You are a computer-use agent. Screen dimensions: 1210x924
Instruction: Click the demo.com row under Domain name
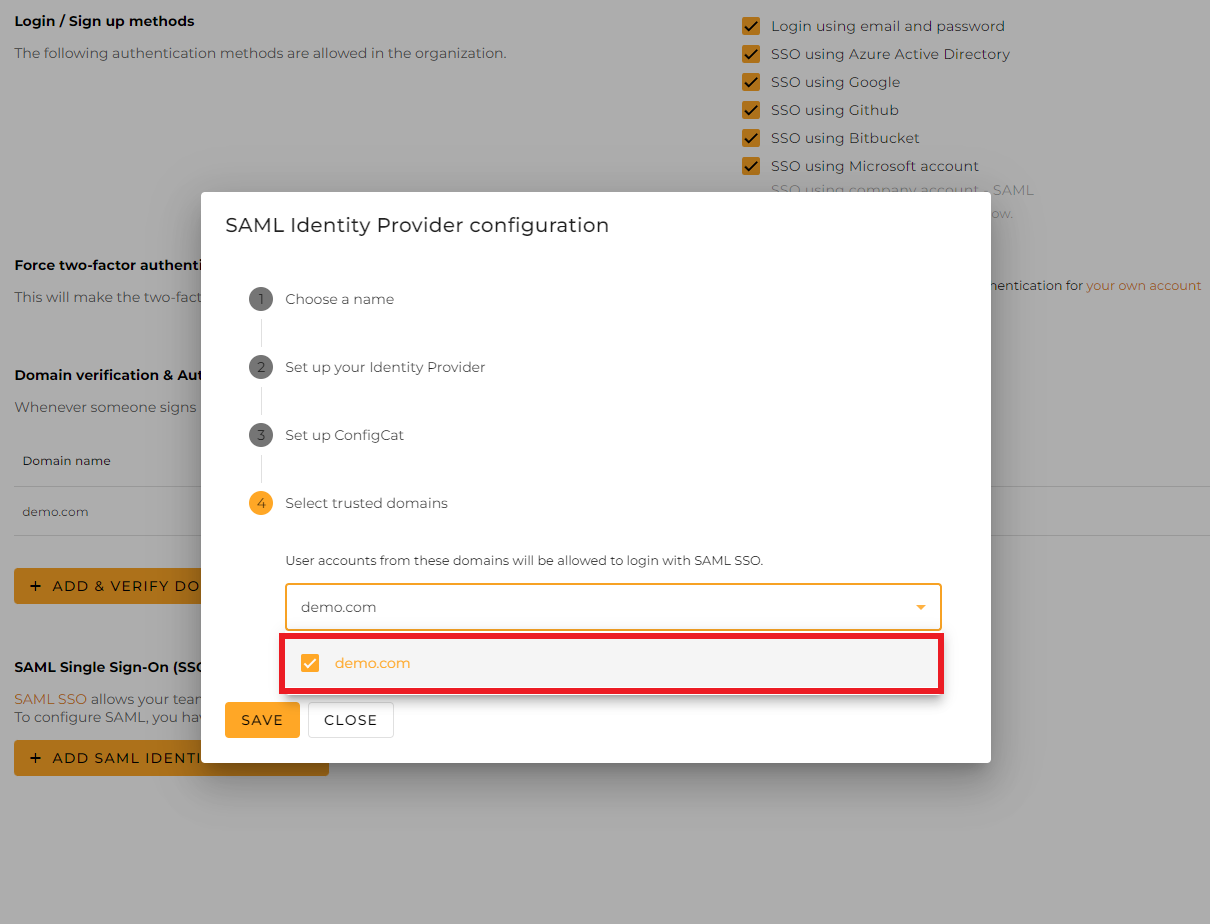point(55,511)
